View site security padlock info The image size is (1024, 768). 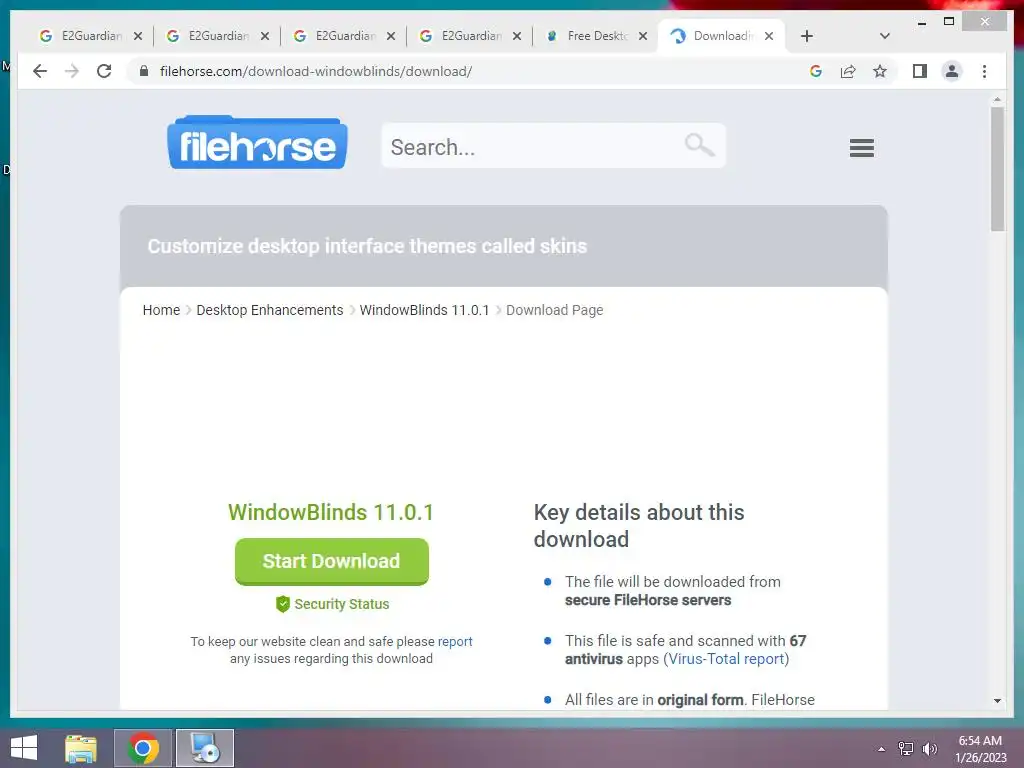pyautogui.click(x=144, y=71)
